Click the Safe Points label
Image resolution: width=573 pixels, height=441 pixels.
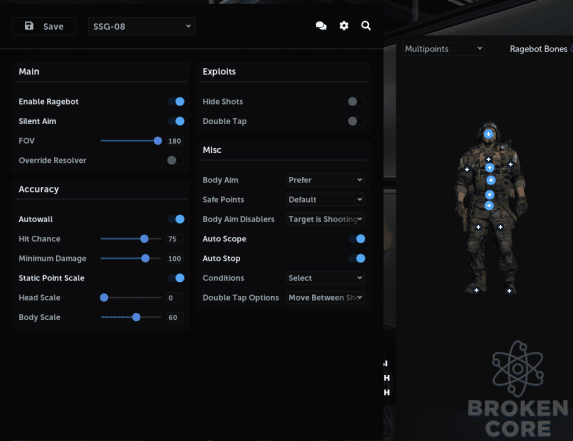coord(223,200)
